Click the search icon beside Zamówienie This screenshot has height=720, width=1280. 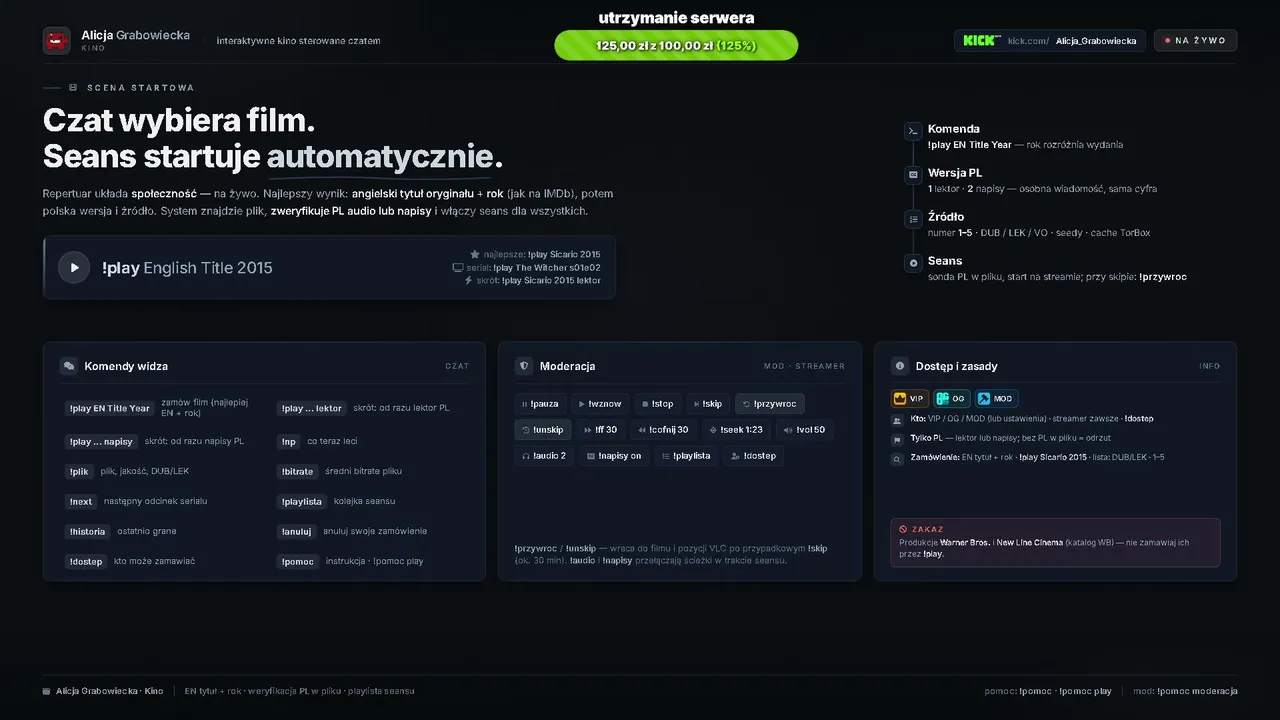point(897,459)
